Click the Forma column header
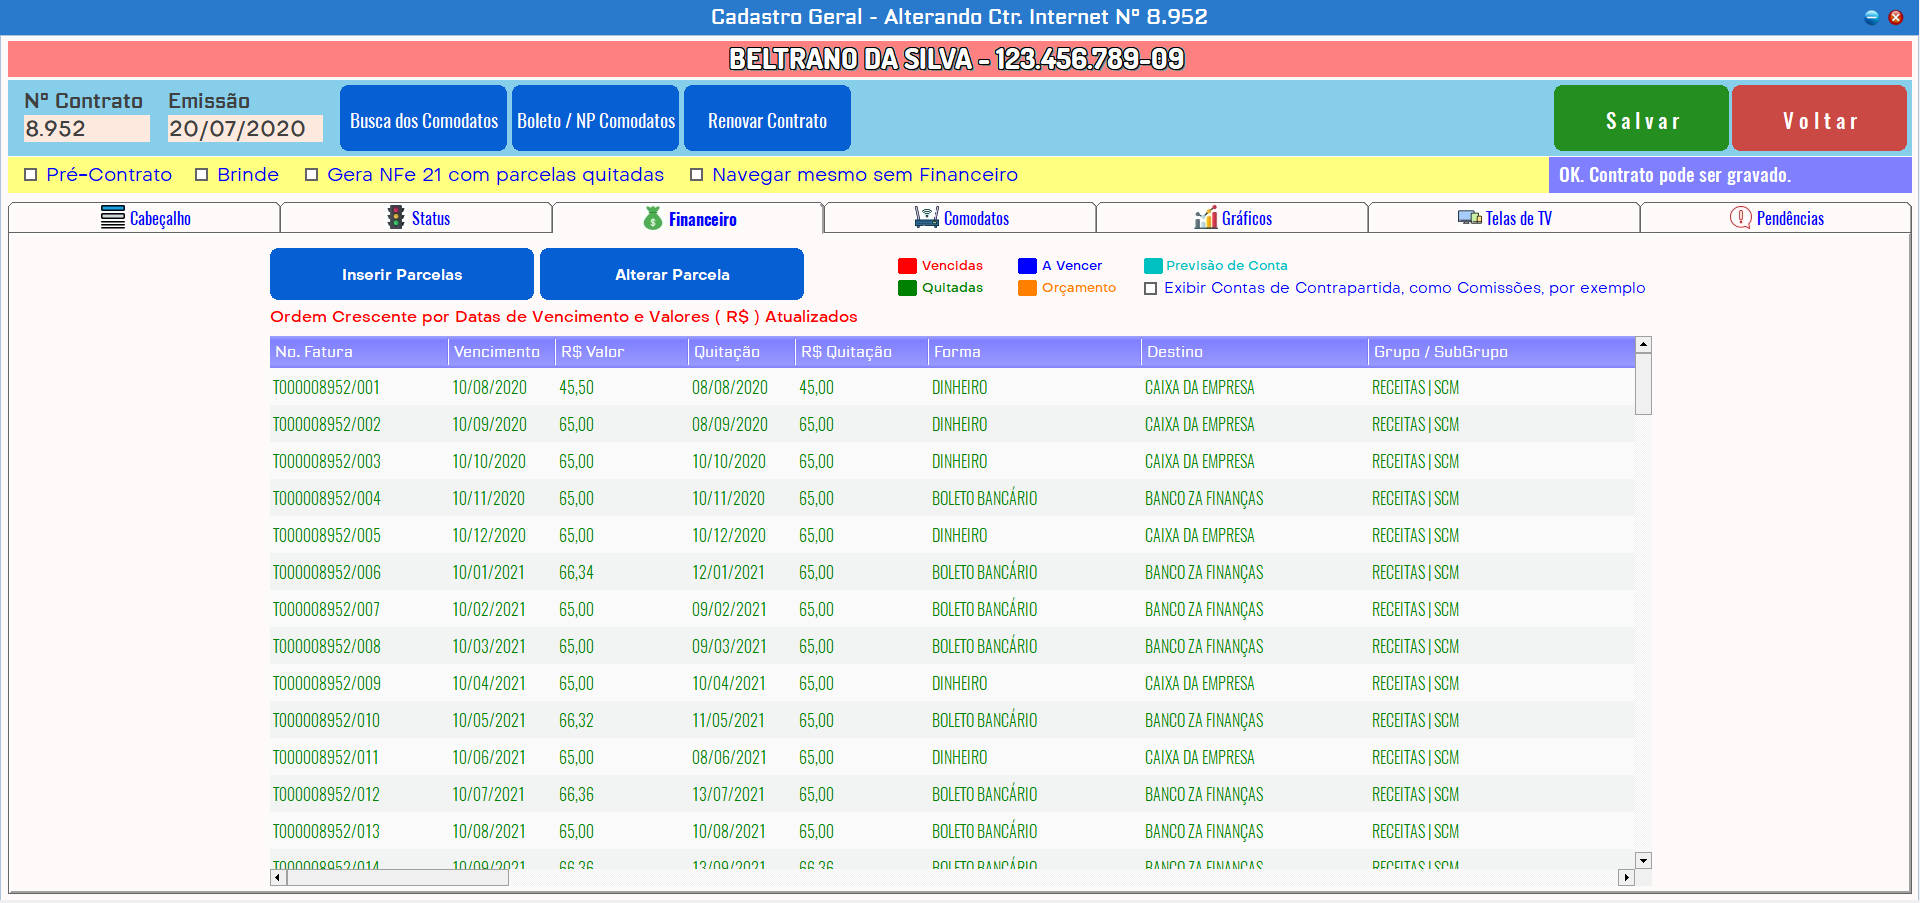The image size is (1920, 903). 1035,352
